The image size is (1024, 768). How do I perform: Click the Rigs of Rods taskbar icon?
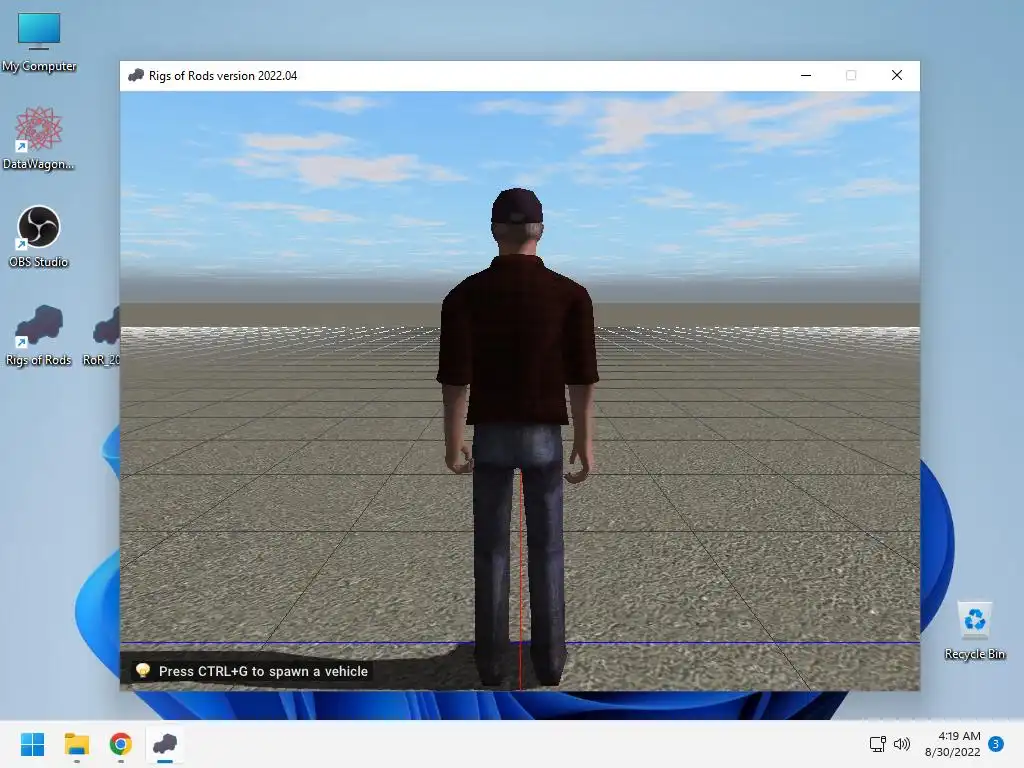click(x=165, y=744)
